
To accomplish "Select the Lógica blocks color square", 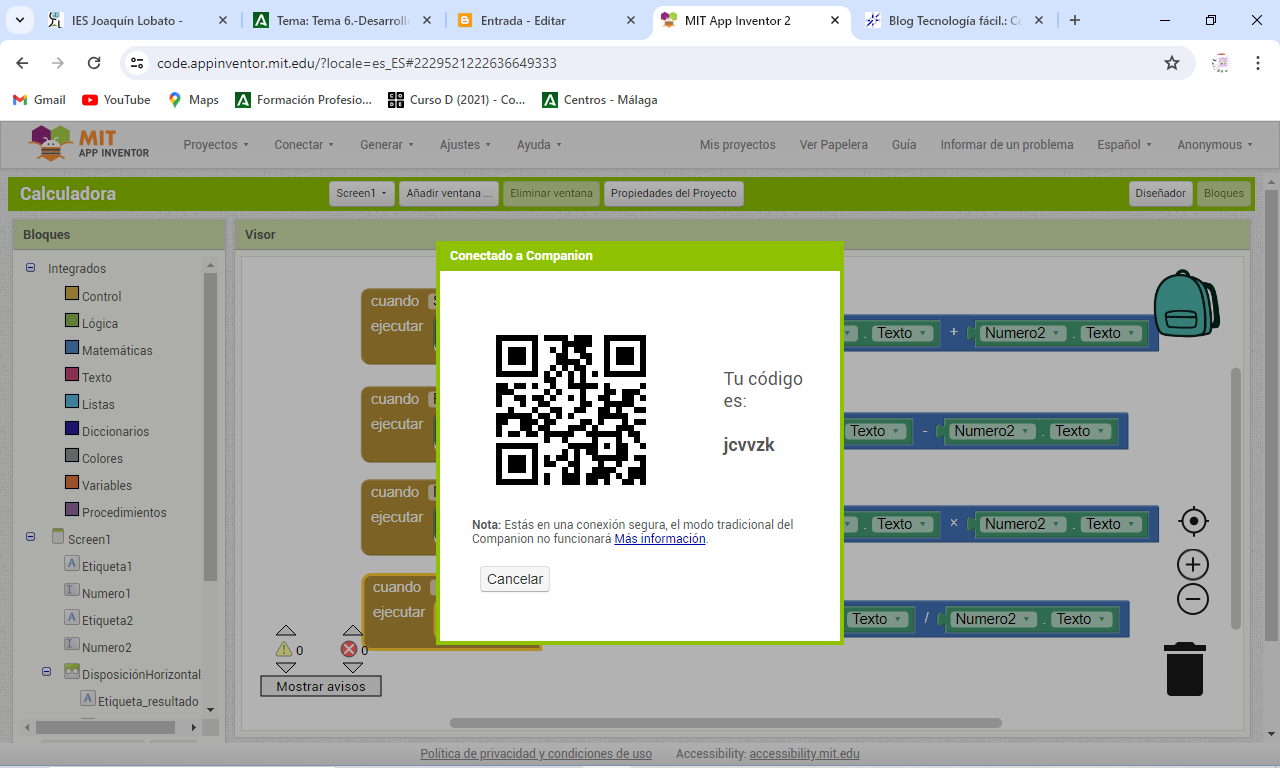I will pos(72,321).
